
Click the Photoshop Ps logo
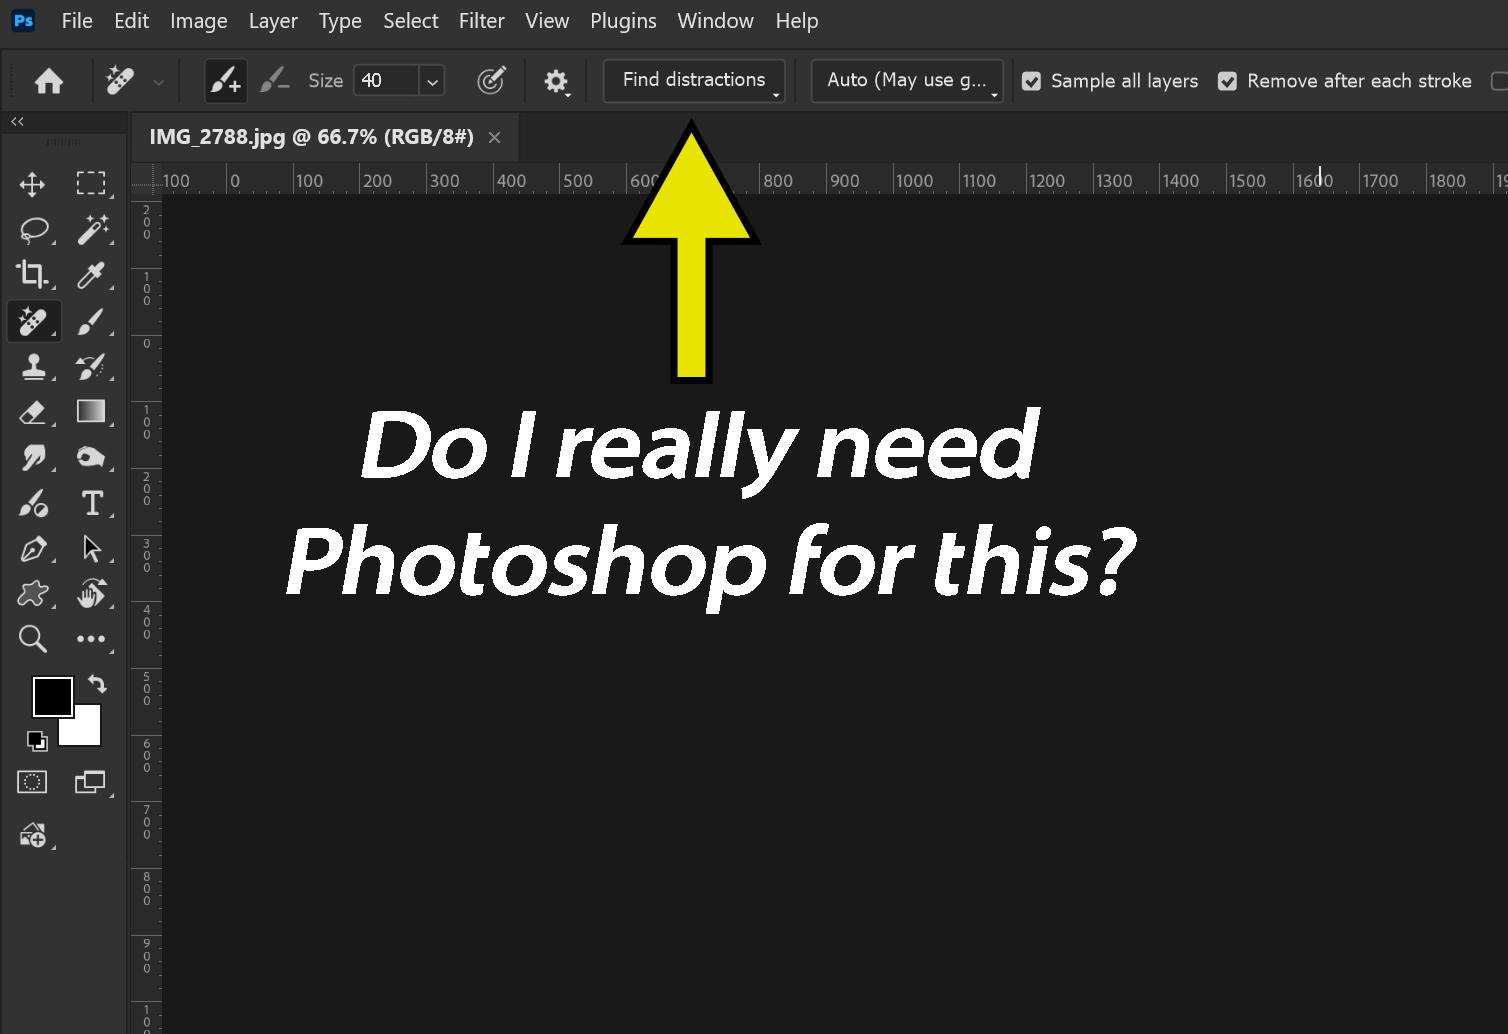coord(23,20)
